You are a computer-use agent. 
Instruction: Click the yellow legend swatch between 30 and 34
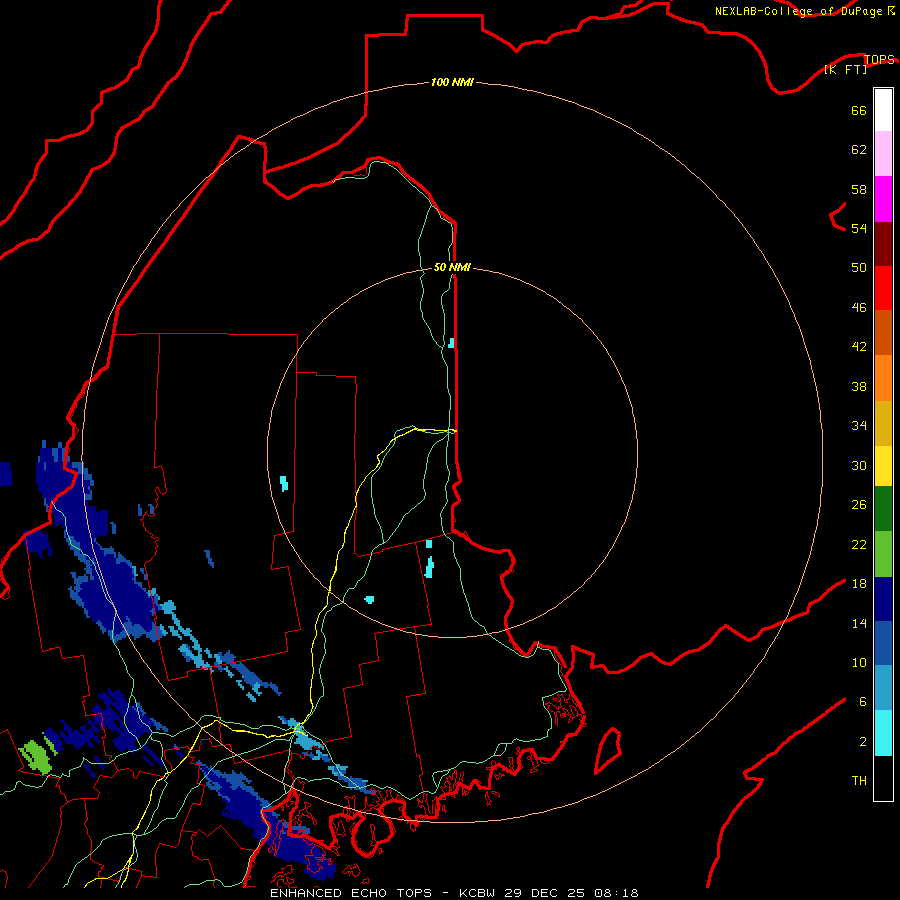pyautogui.click(x=883, y=465)
